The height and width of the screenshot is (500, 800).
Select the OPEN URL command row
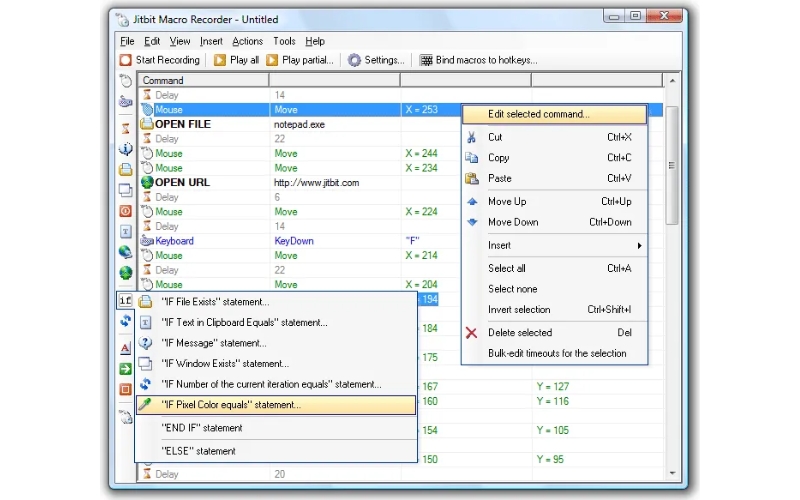301,183
